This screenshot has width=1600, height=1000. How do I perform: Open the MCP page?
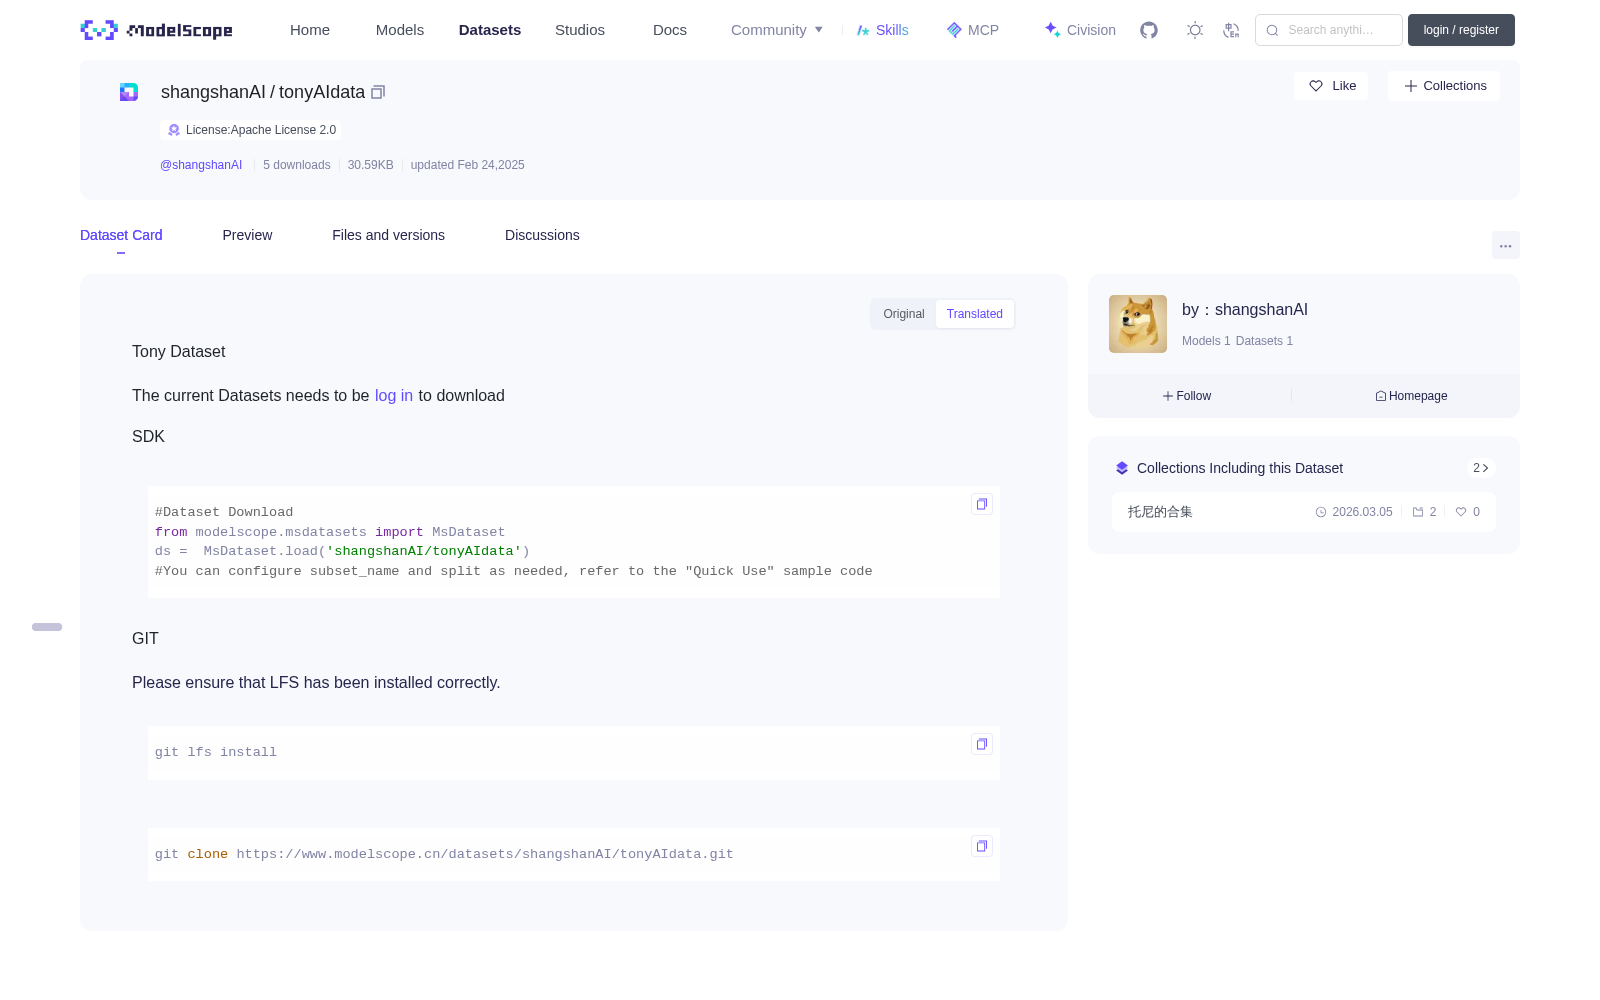pyautogui.click(x=973, y=30)
